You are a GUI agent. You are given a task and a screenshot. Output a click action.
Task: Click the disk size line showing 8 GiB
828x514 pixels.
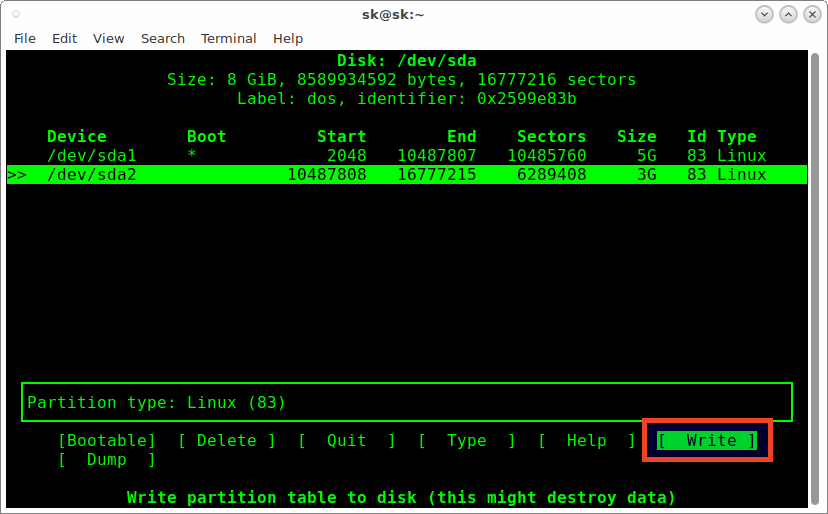click(x=401, y=79)
